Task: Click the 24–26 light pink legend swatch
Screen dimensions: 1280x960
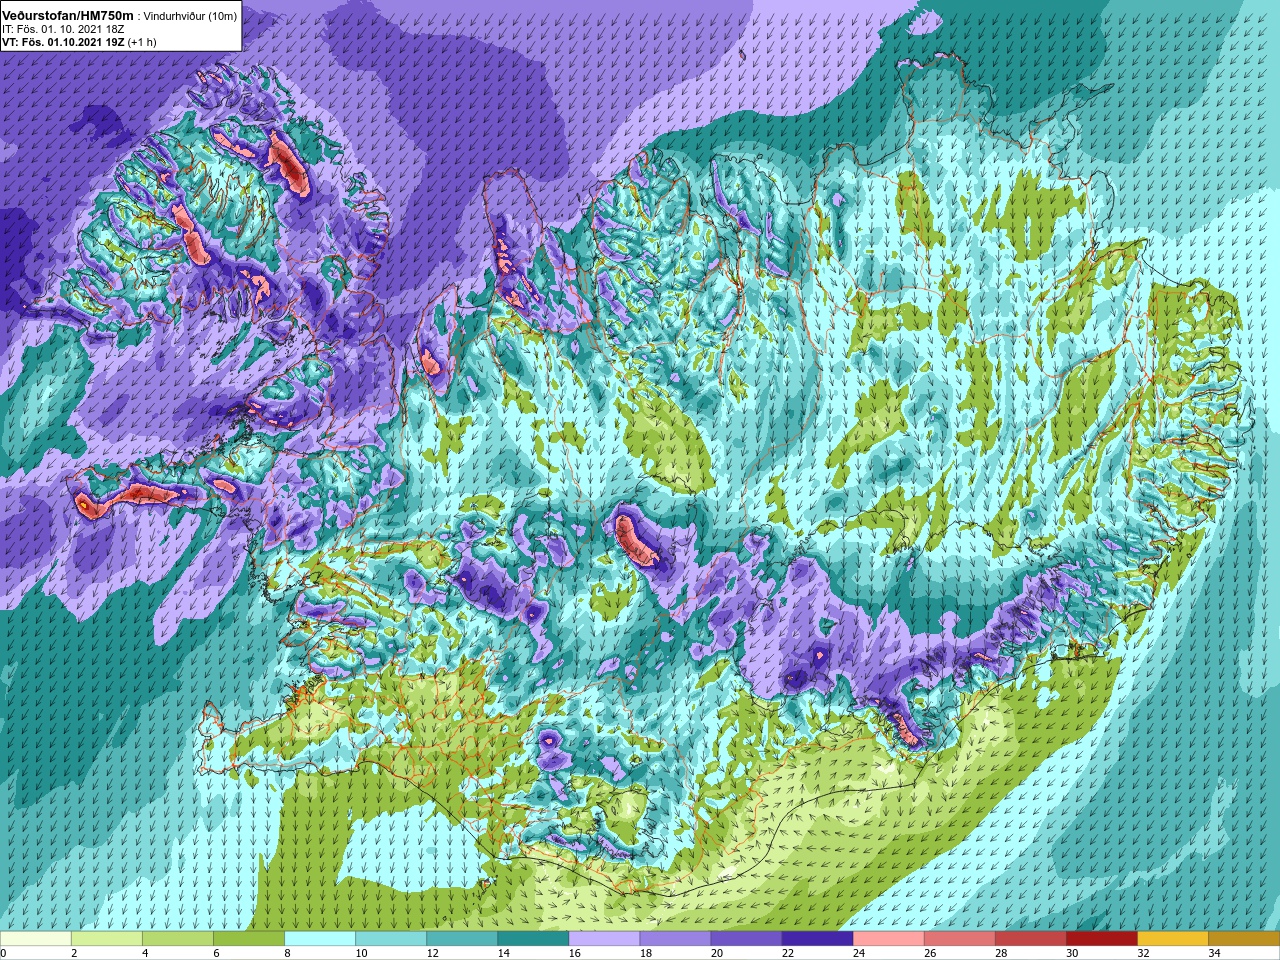Action: (888, 939)
